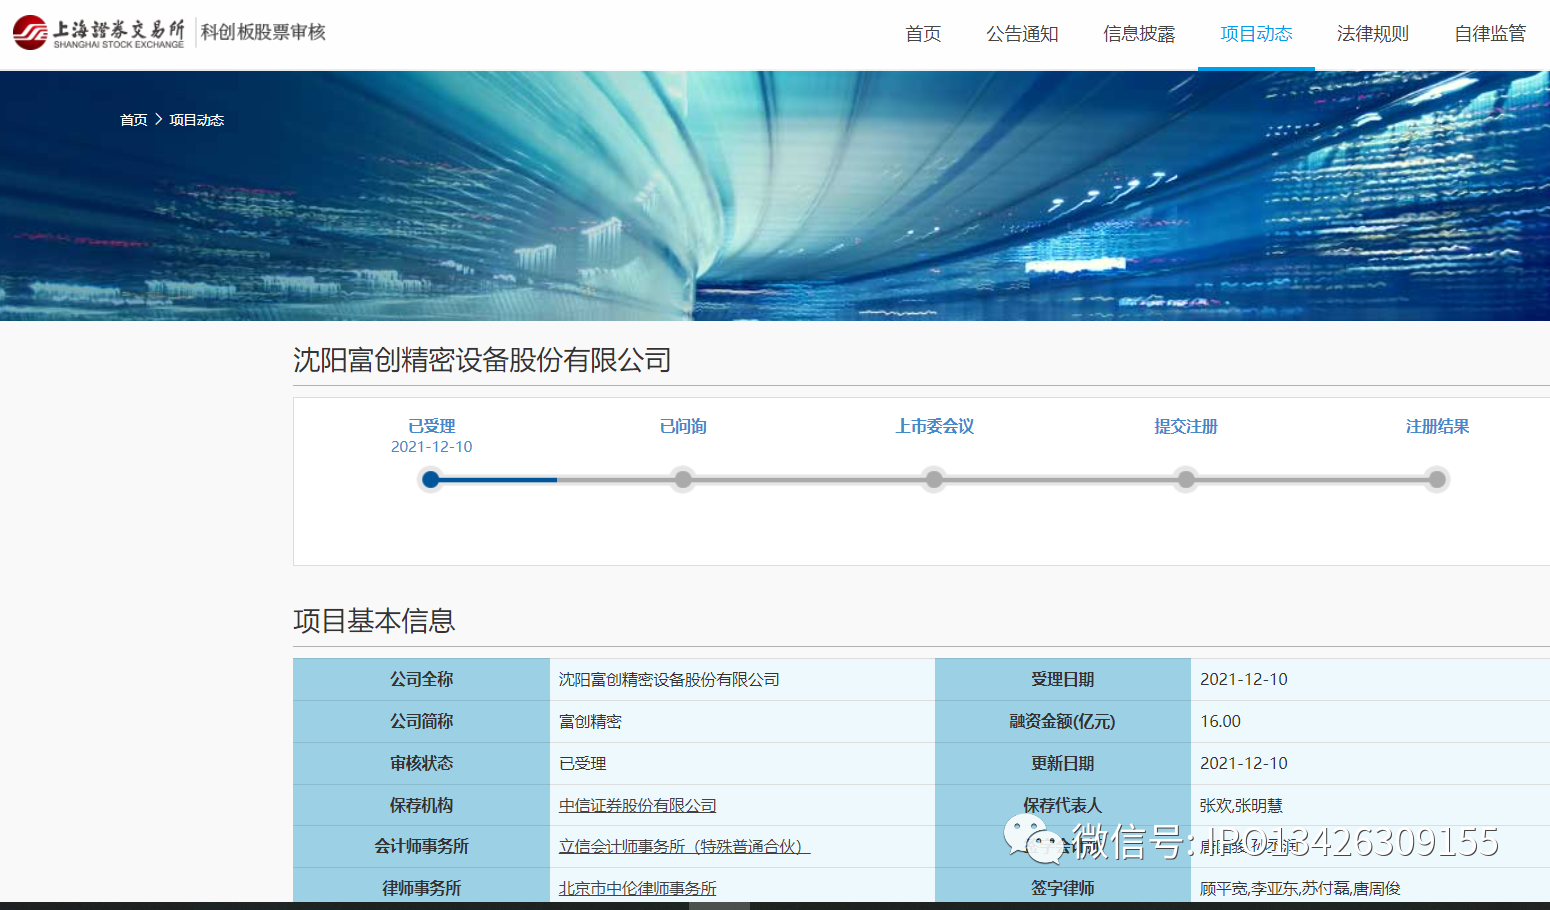Click the 公司全称 label cell
Image resolution: width=1550 pixels, height=910 pixels.
421,679
